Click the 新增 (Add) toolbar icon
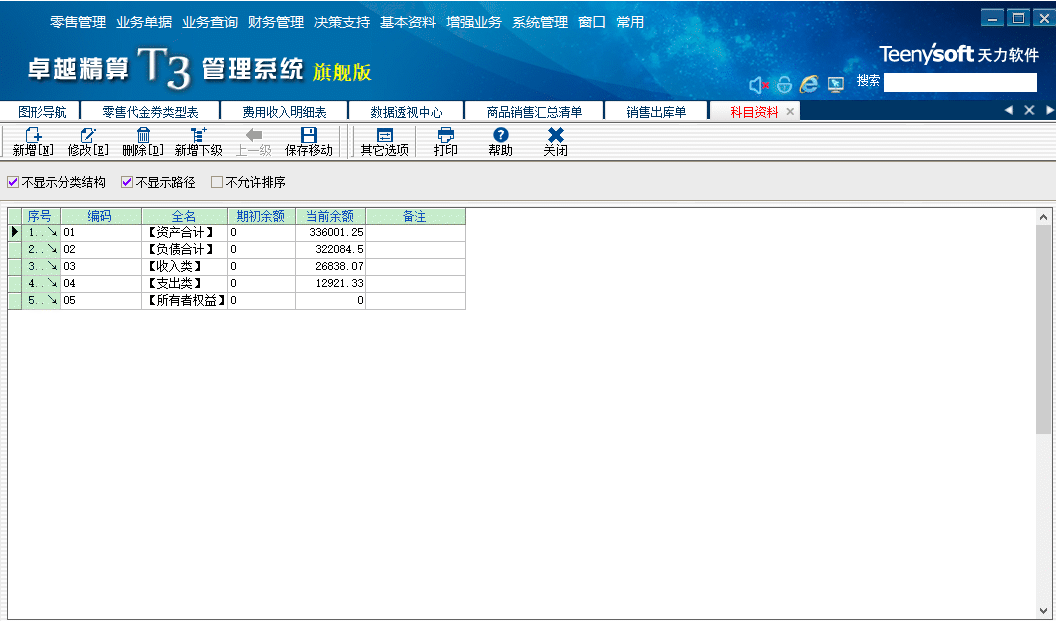 pyautogui.click(x=33, y=135)
